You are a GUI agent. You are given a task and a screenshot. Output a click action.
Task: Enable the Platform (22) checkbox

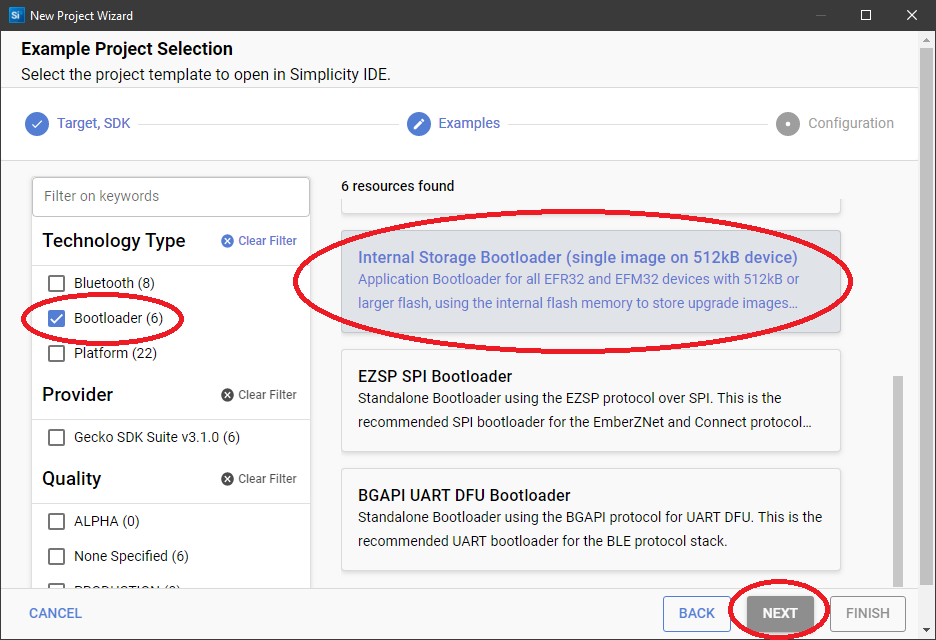tap(57, 353)
